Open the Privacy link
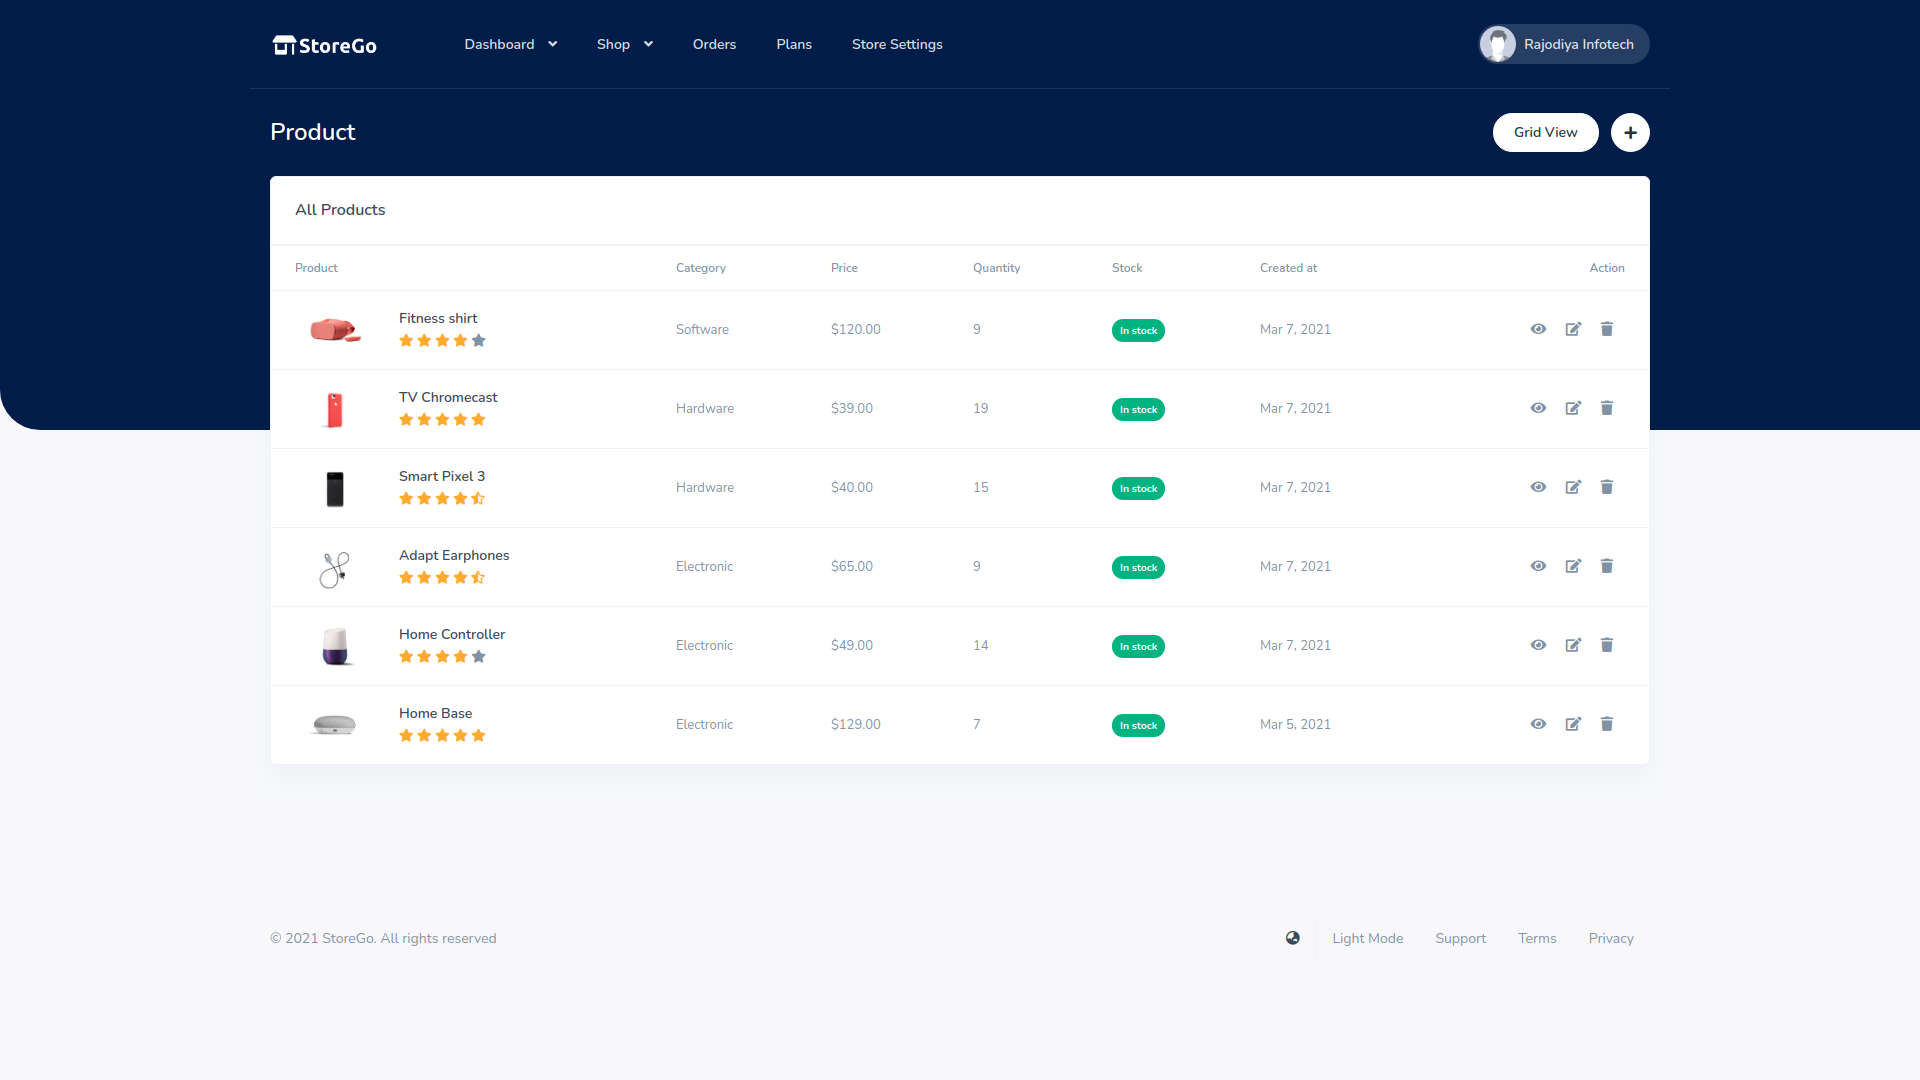Viewport: 1920px width, 1080px height. pyautogui.click(x=1611, y=938)
